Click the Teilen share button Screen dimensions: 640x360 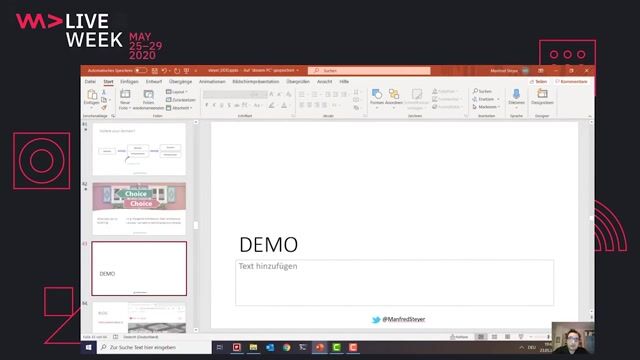pos(538,82)
